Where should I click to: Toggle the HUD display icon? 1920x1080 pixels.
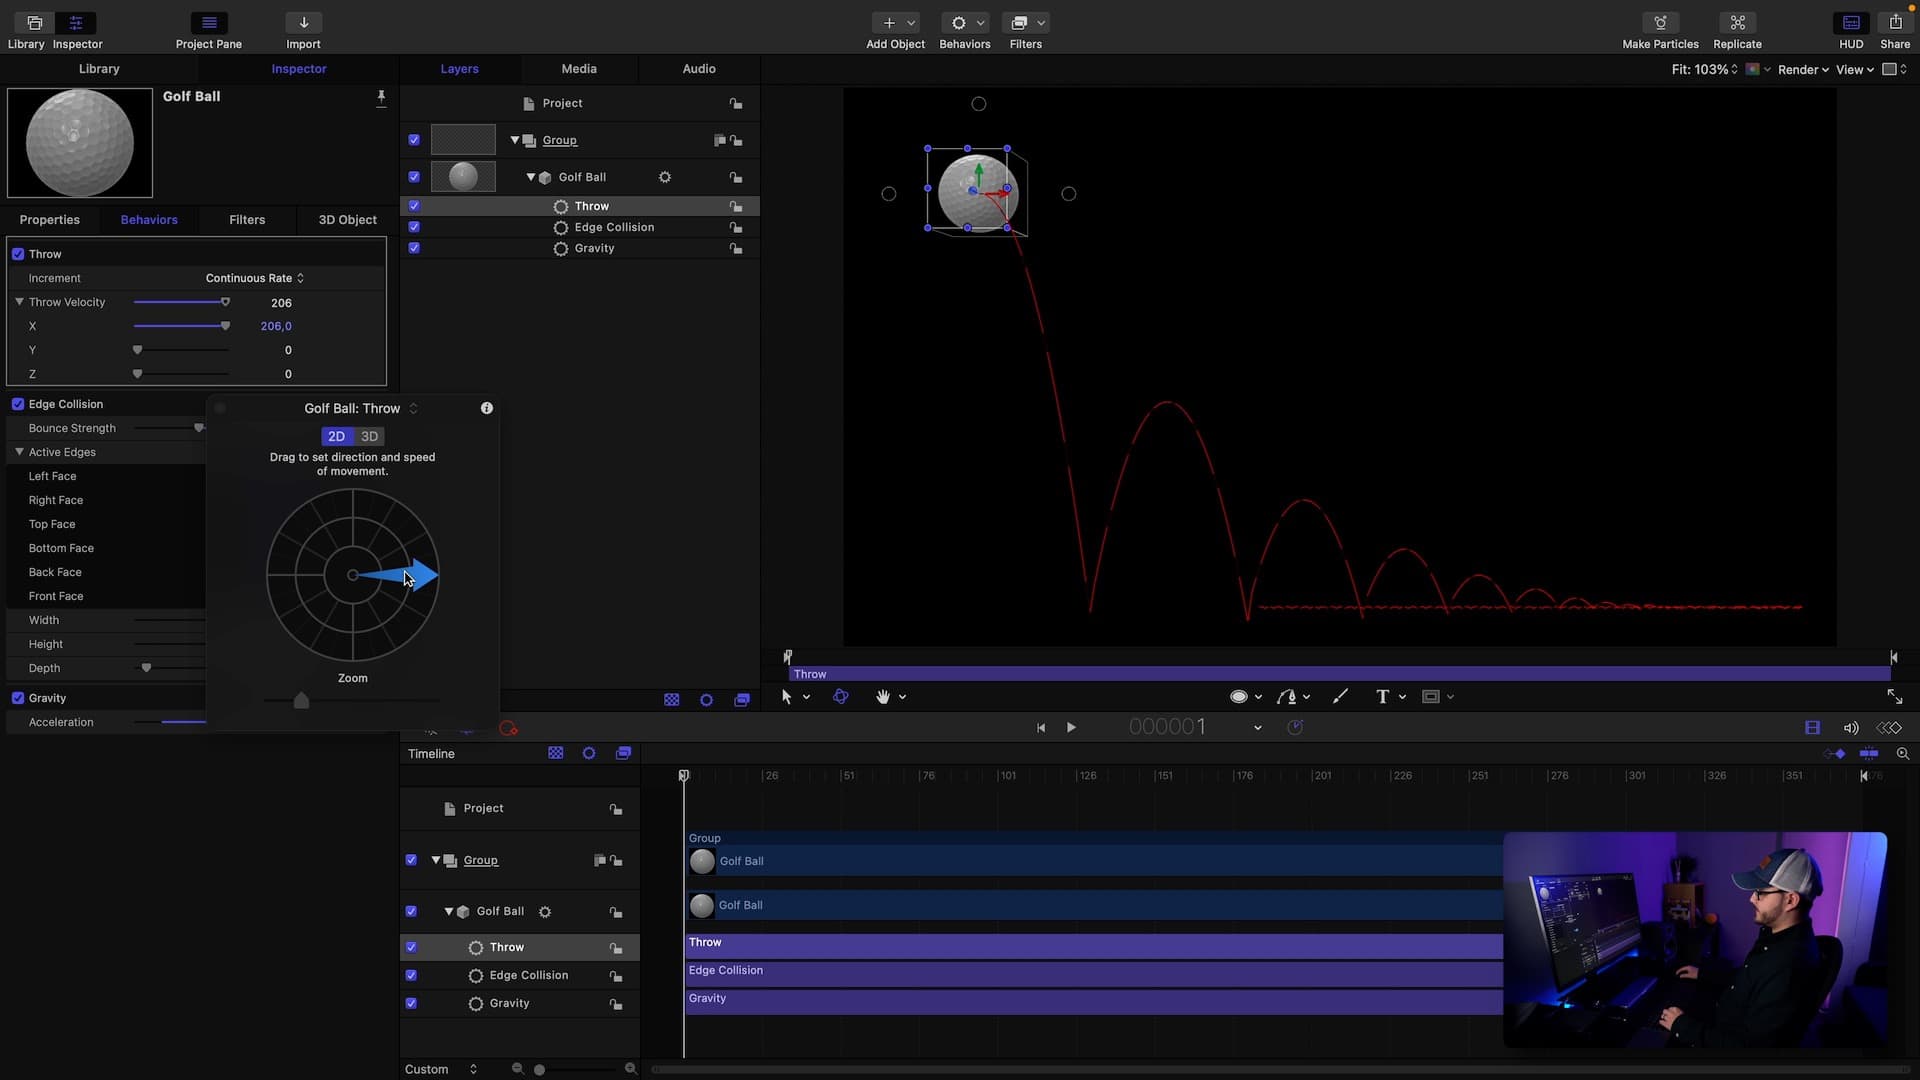[x=1851, y=23]
